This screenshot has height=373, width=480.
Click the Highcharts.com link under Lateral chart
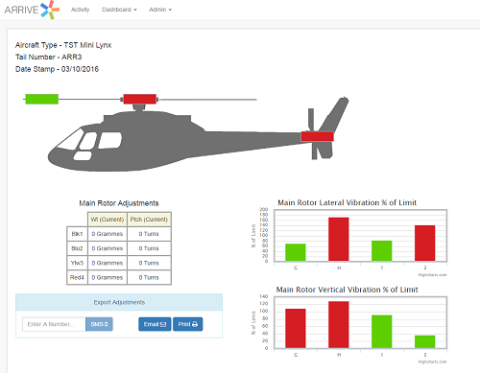coord(432,275)
